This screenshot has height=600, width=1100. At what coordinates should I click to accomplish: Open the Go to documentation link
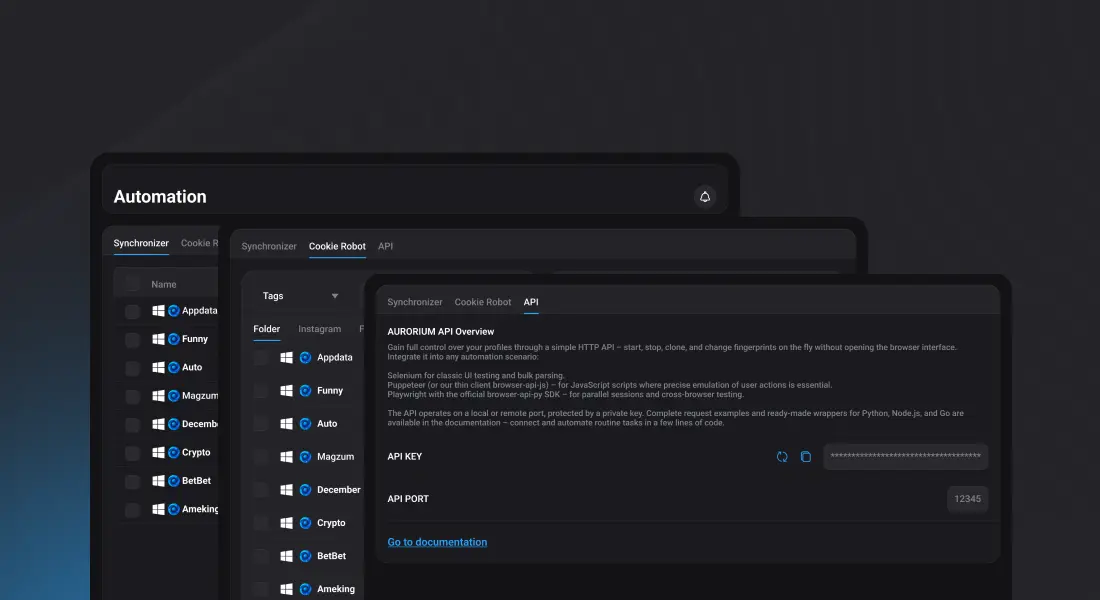437,542
